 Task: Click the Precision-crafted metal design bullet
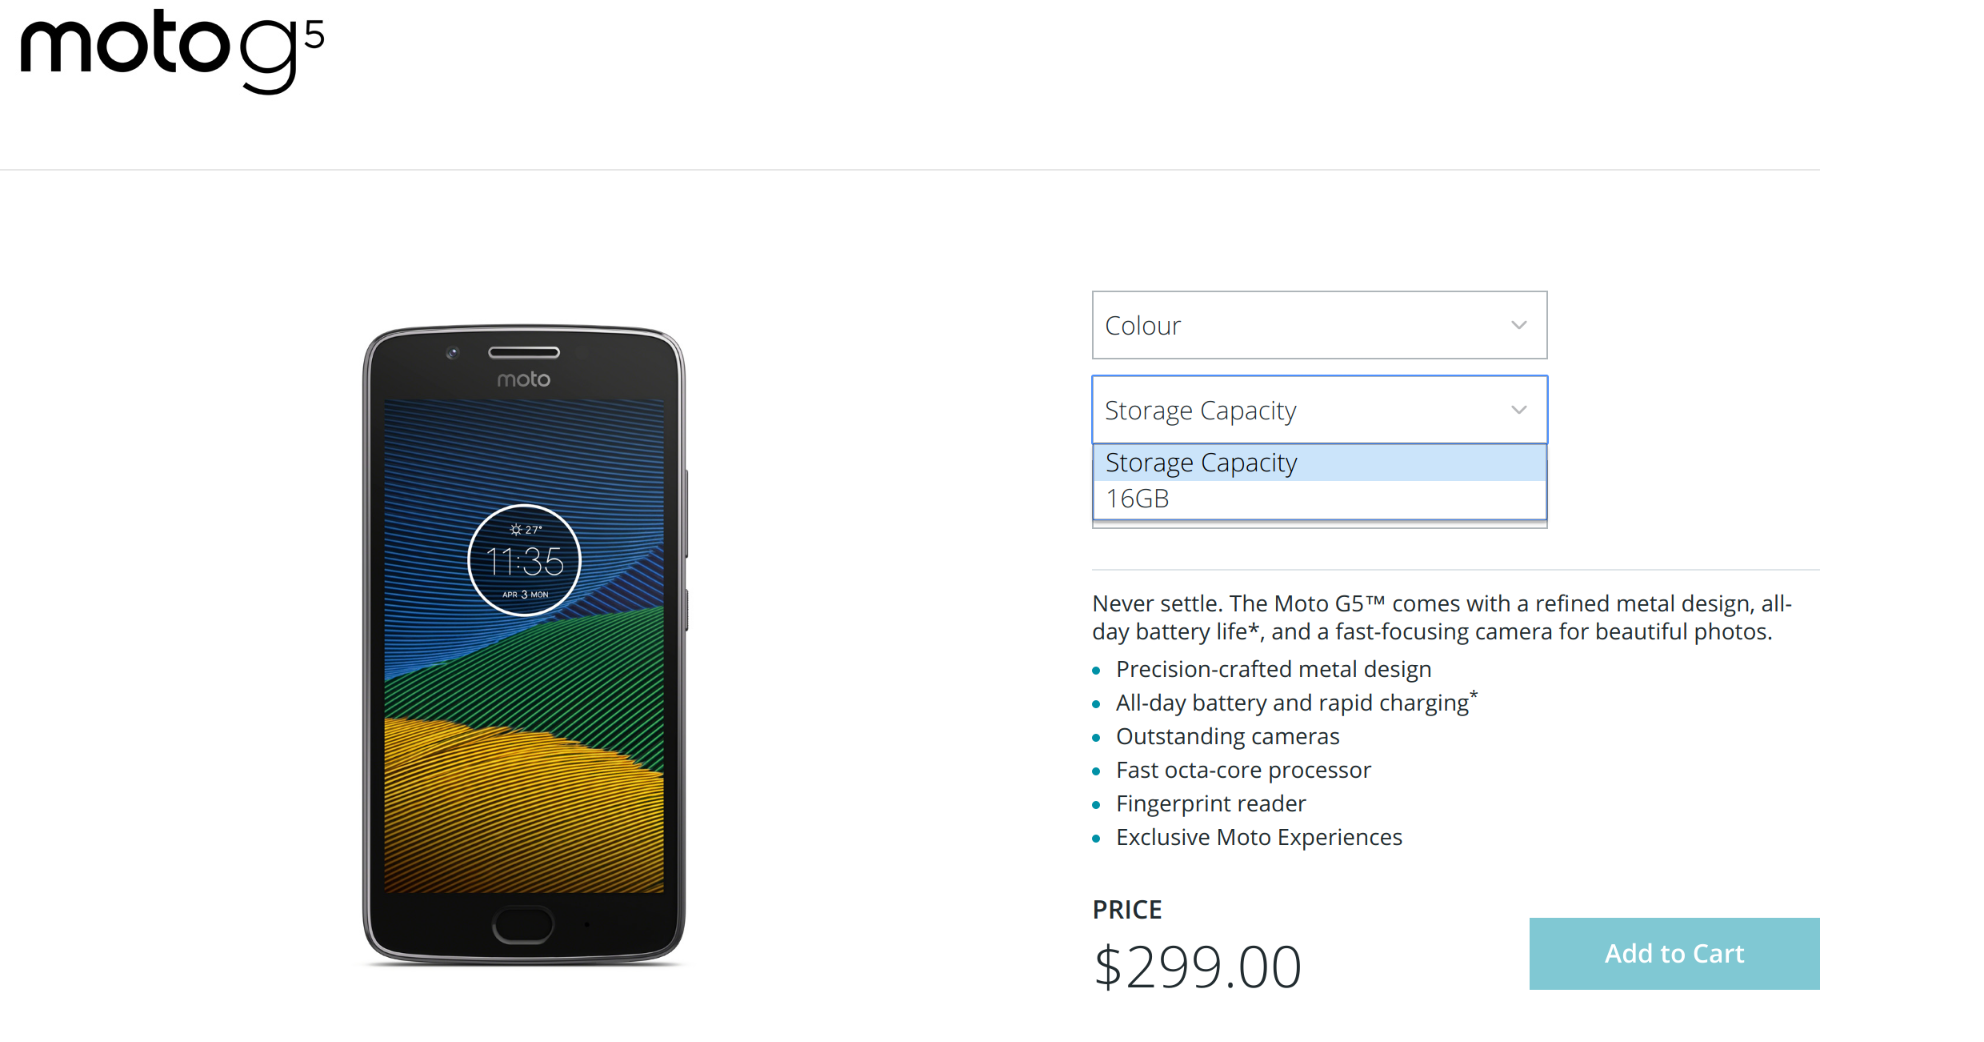click(x=1273, y=669)
